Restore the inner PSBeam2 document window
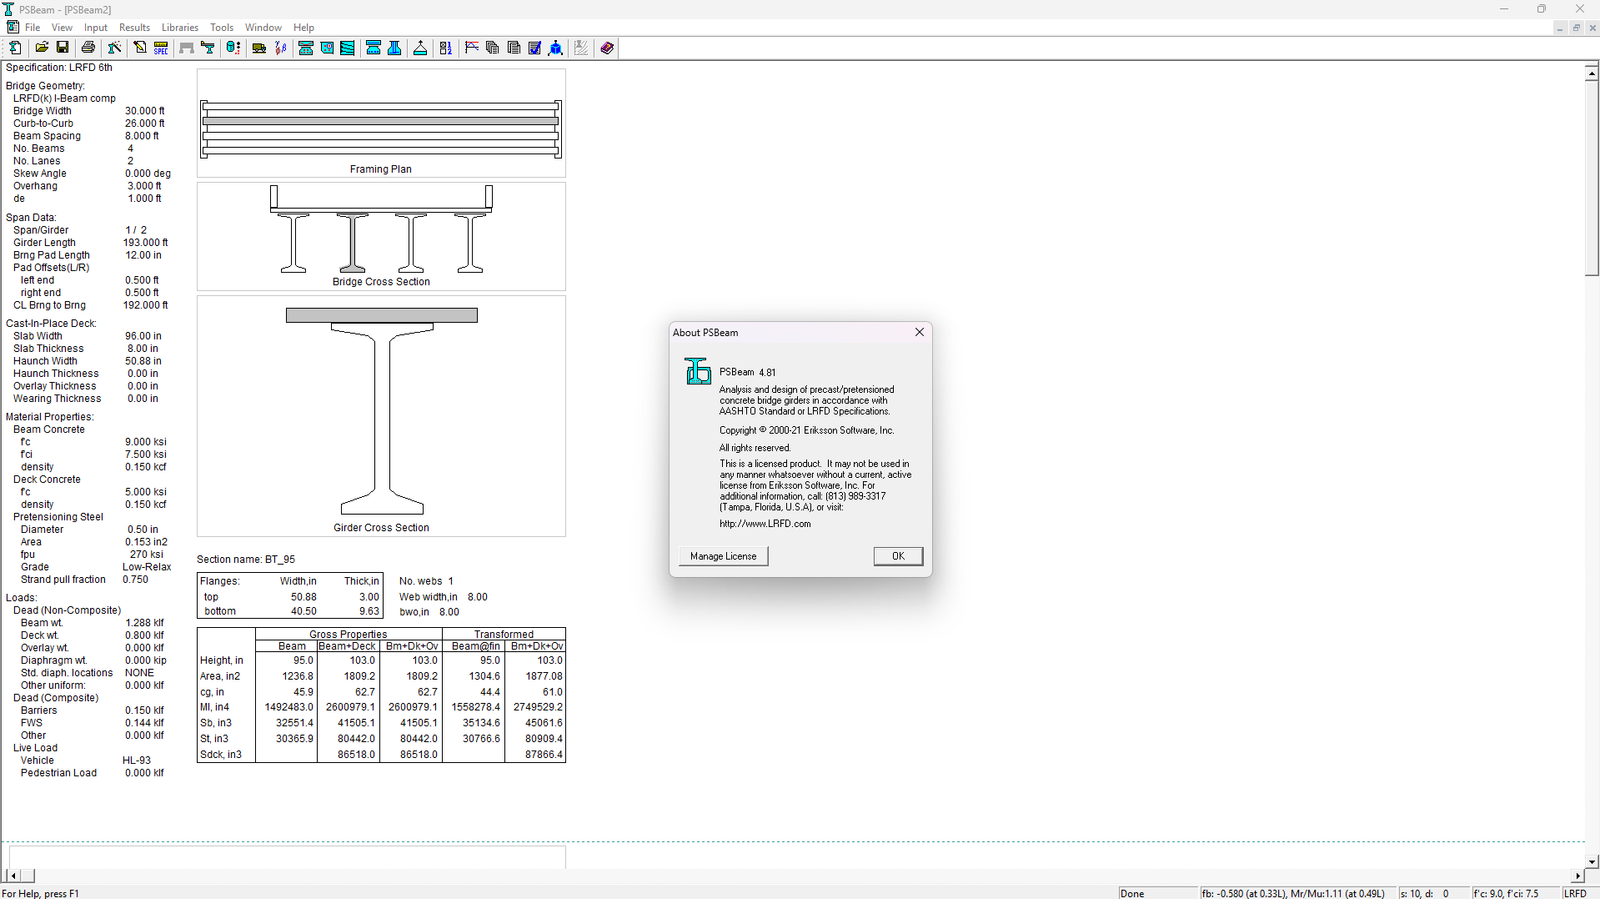1600x899 pixels. 1577,28
